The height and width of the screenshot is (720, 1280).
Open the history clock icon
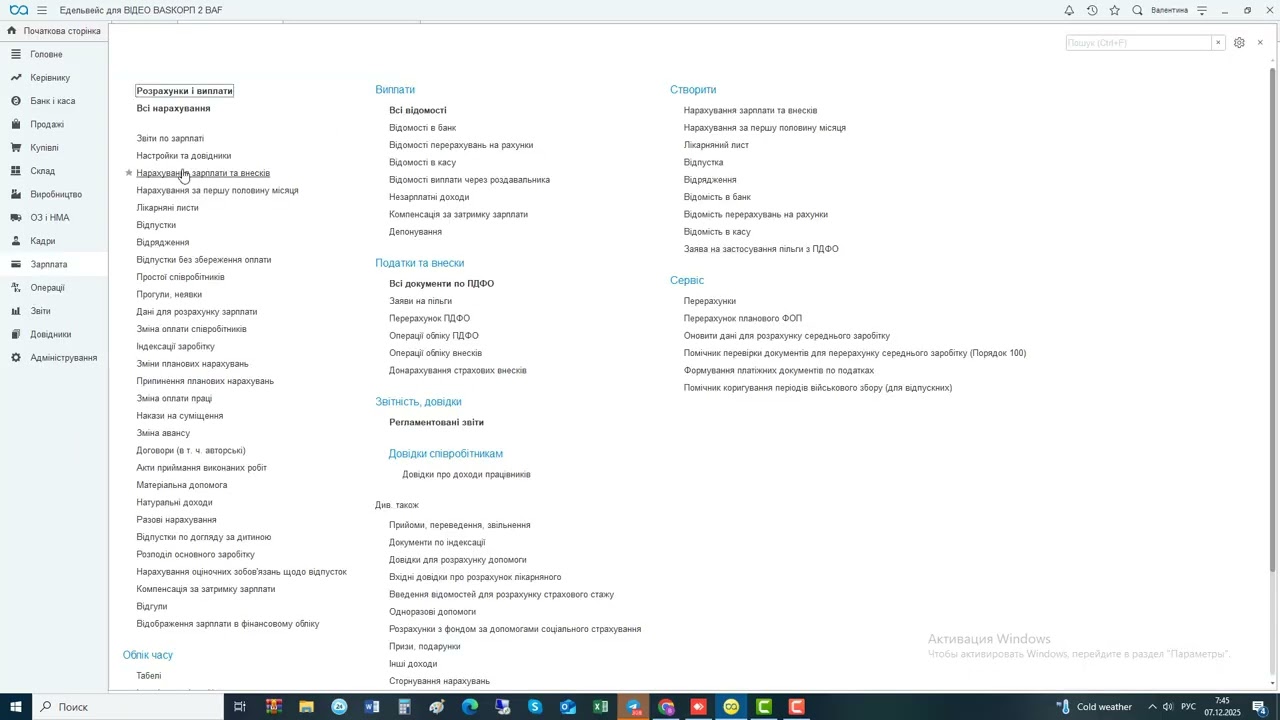click(1092, 10)
